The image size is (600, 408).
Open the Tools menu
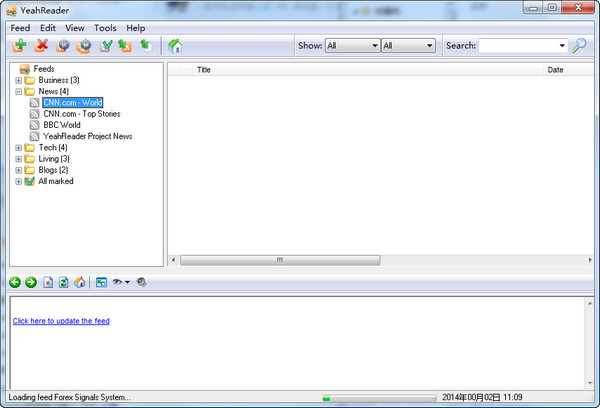click(x=105, y=28)
